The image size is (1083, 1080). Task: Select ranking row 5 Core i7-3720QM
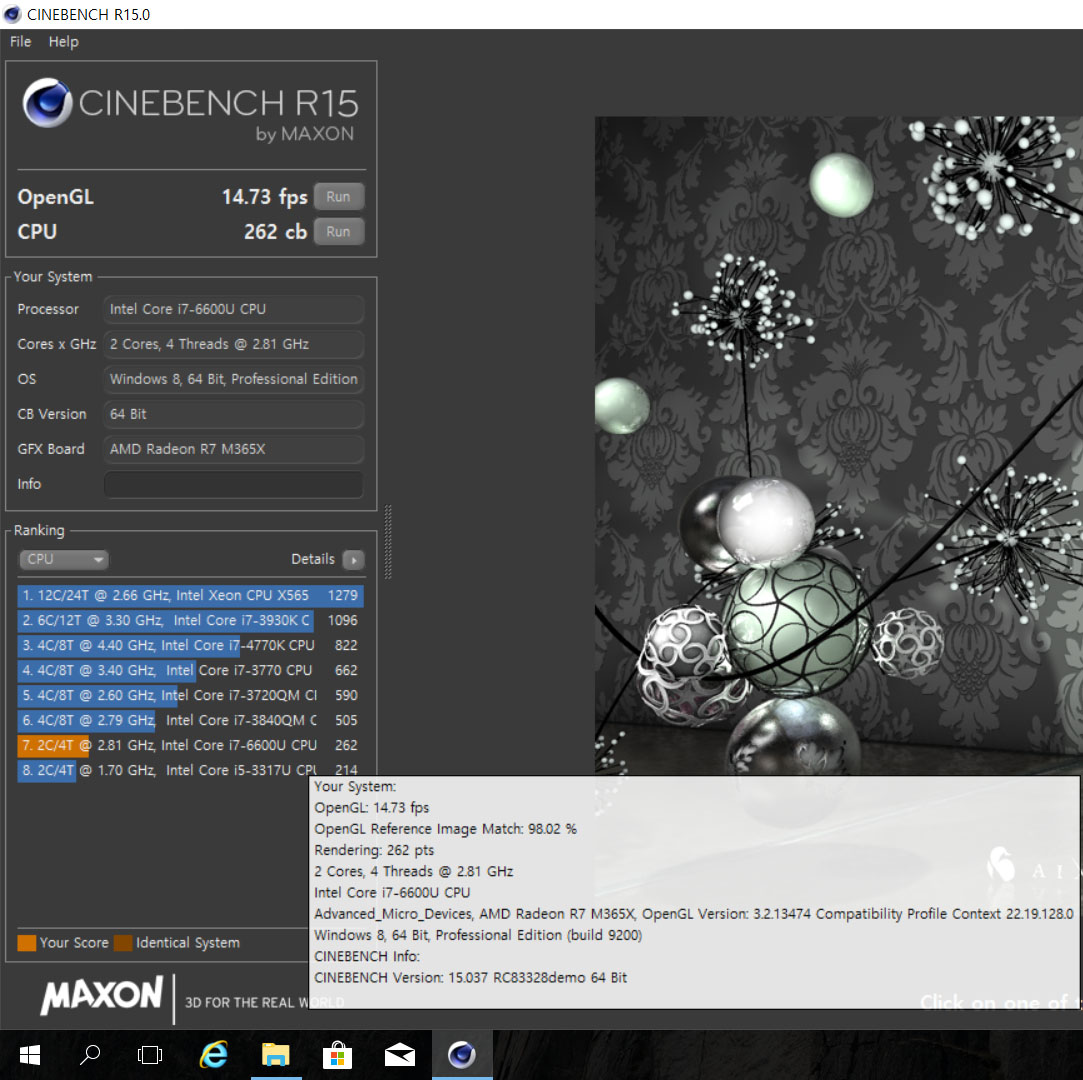click(x=191, y=695)
